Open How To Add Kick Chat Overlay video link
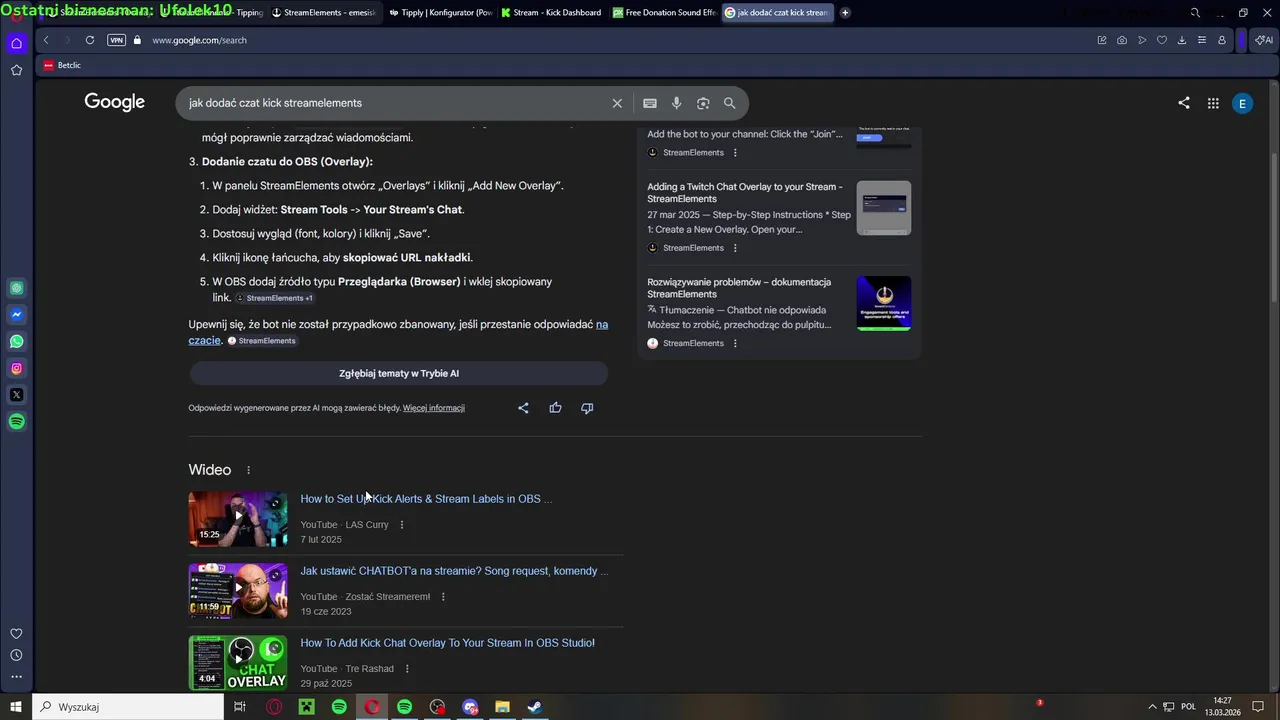Image resolution: width=1280 pixels, height=720 pixels. pos(447,643)
